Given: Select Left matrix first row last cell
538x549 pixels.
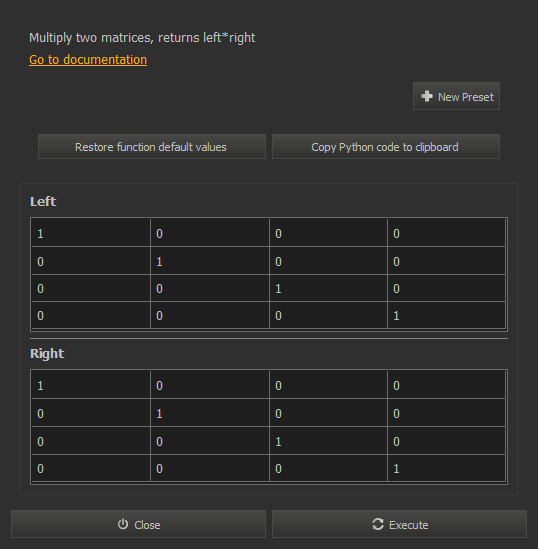Looking at the screenshot, I should pos(446,233).
